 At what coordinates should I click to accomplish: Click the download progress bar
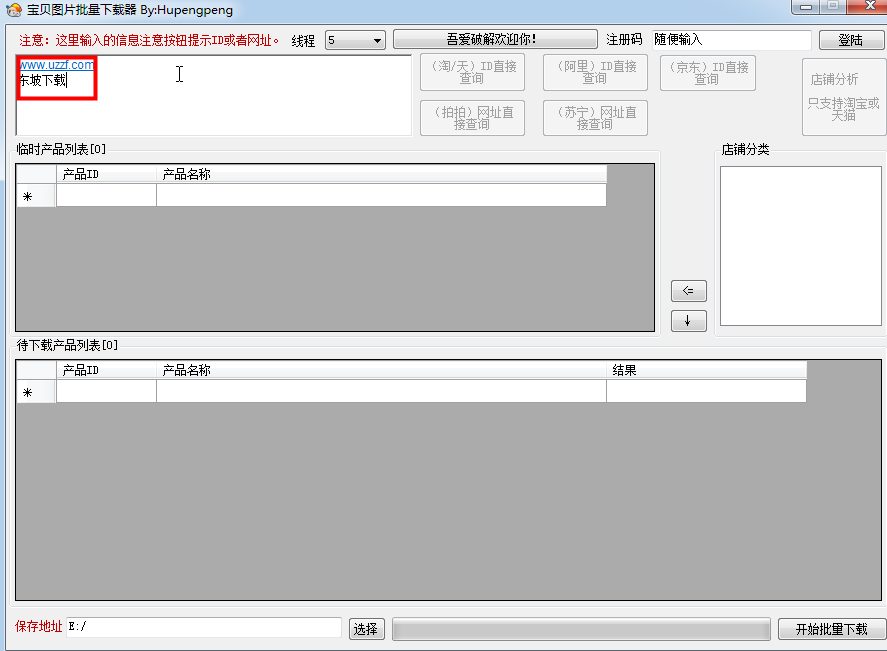[582, 629]
